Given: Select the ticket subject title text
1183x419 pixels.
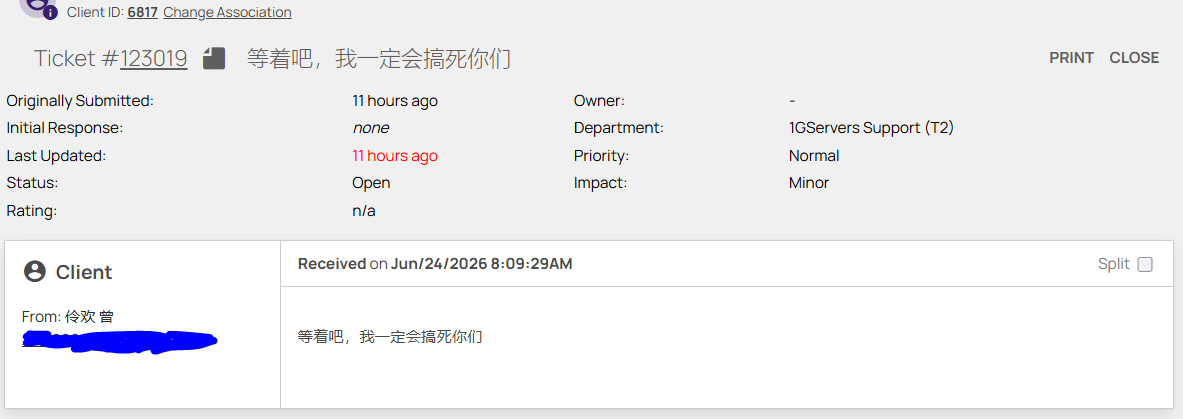Looking at the screenshot, I should (379, 58).
